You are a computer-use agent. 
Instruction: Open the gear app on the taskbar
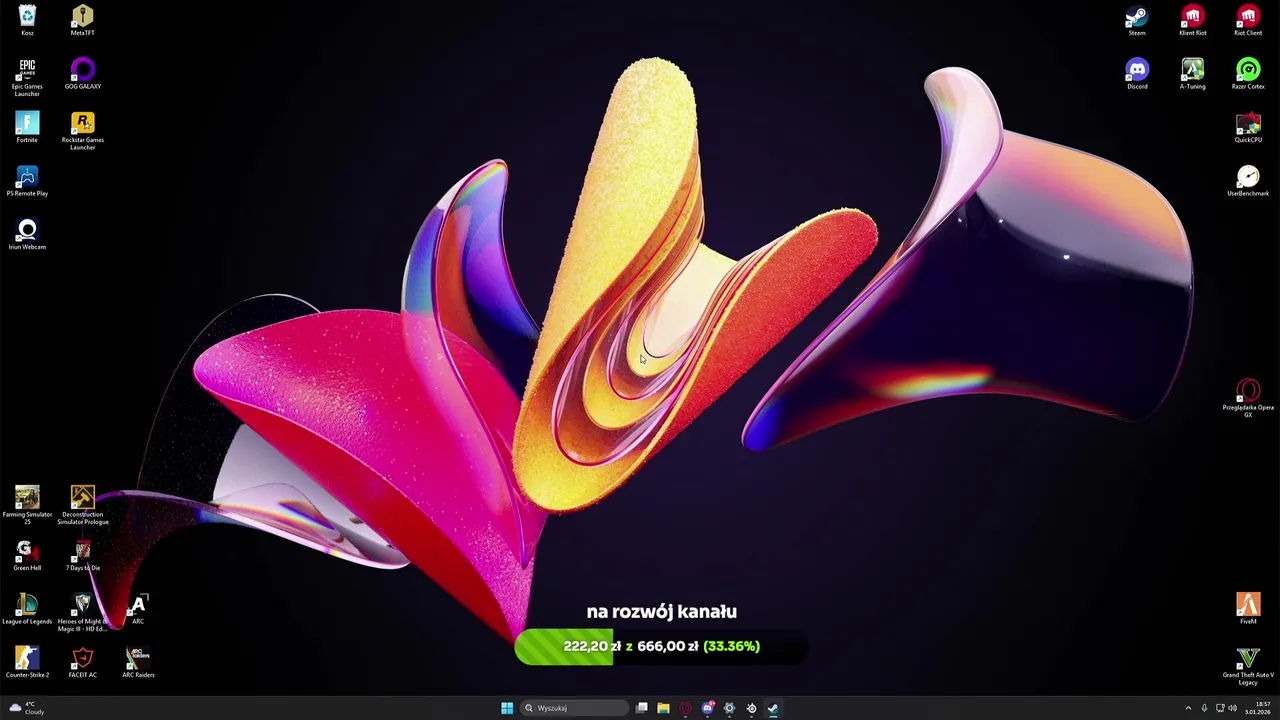tap(729, 708)
